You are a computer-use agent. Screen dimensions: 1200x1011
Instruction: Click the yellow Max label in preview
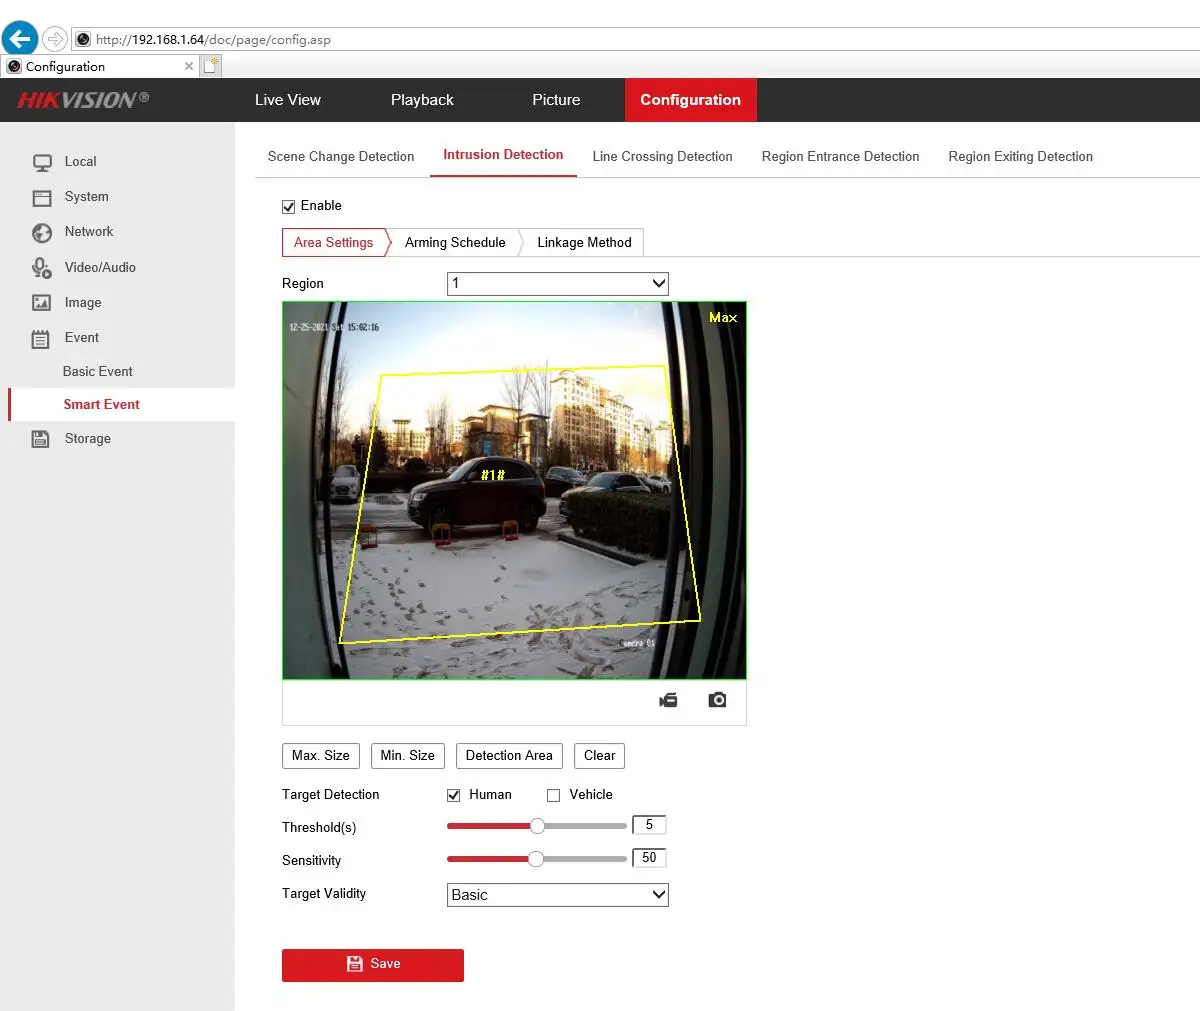(723, 318)
